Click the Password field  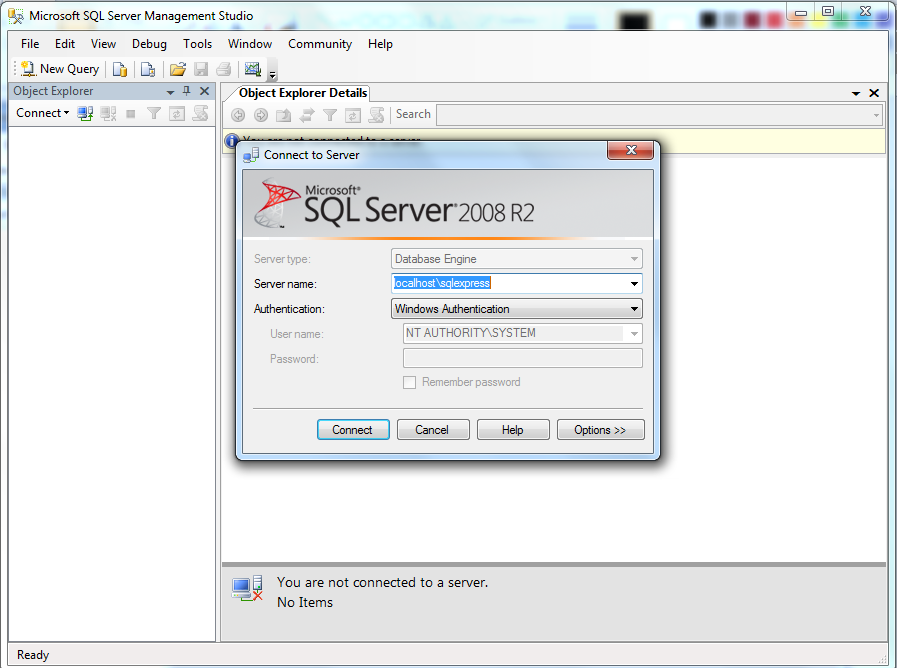coord(522,359)
